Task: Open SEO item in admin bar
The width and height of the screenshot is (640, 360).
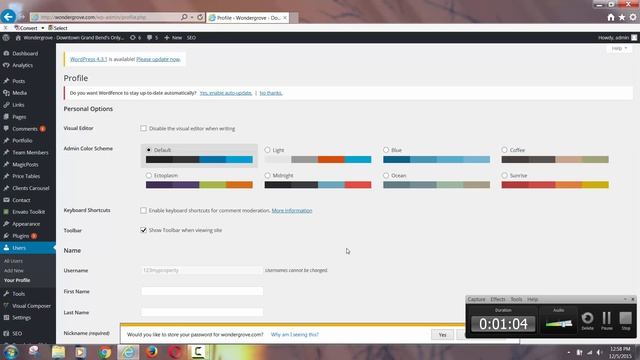Action: pos(191,38)
